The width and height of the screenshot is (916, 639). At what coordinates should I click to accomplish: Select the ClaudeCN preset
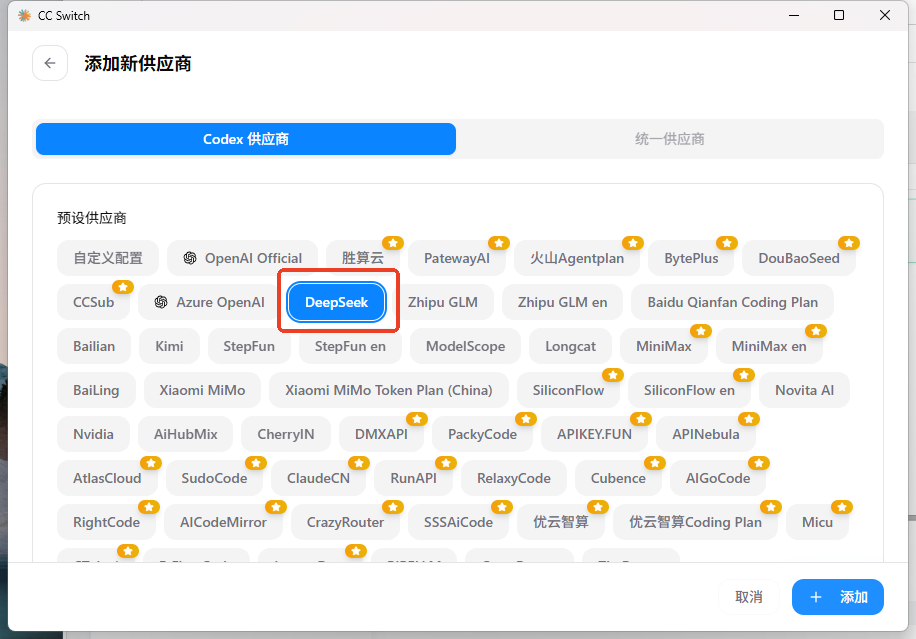click(318, 478)
